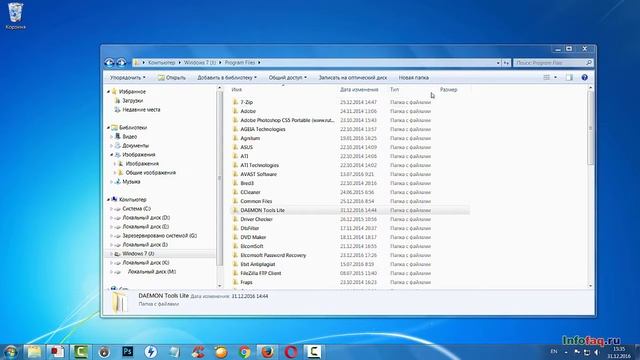Select the DVD Maker folder icon
The height and width of the screenshot is (360, 640).
(235, 237)
